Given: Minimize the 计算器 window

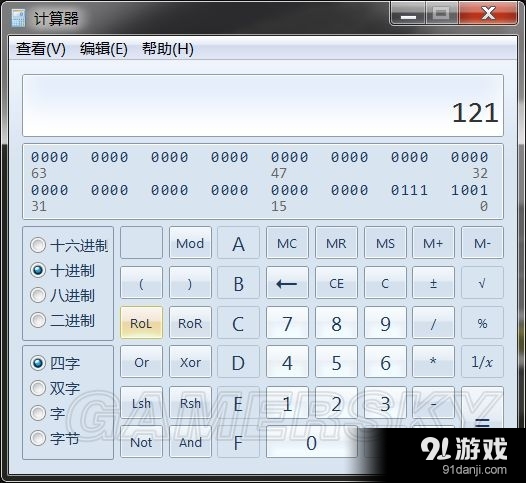Looking at the screenshot, I should [x=408, y=13].
